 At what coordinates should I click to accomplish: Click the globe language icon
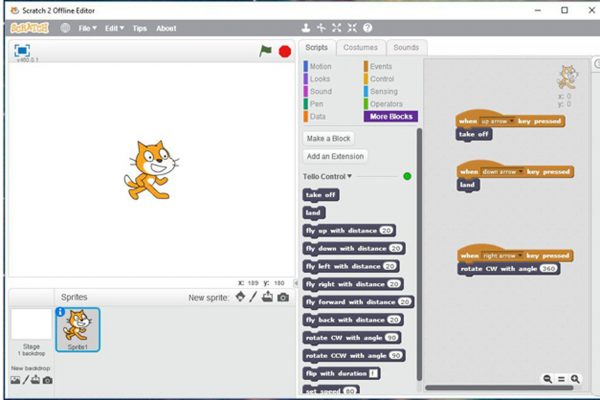click(65, 28)
